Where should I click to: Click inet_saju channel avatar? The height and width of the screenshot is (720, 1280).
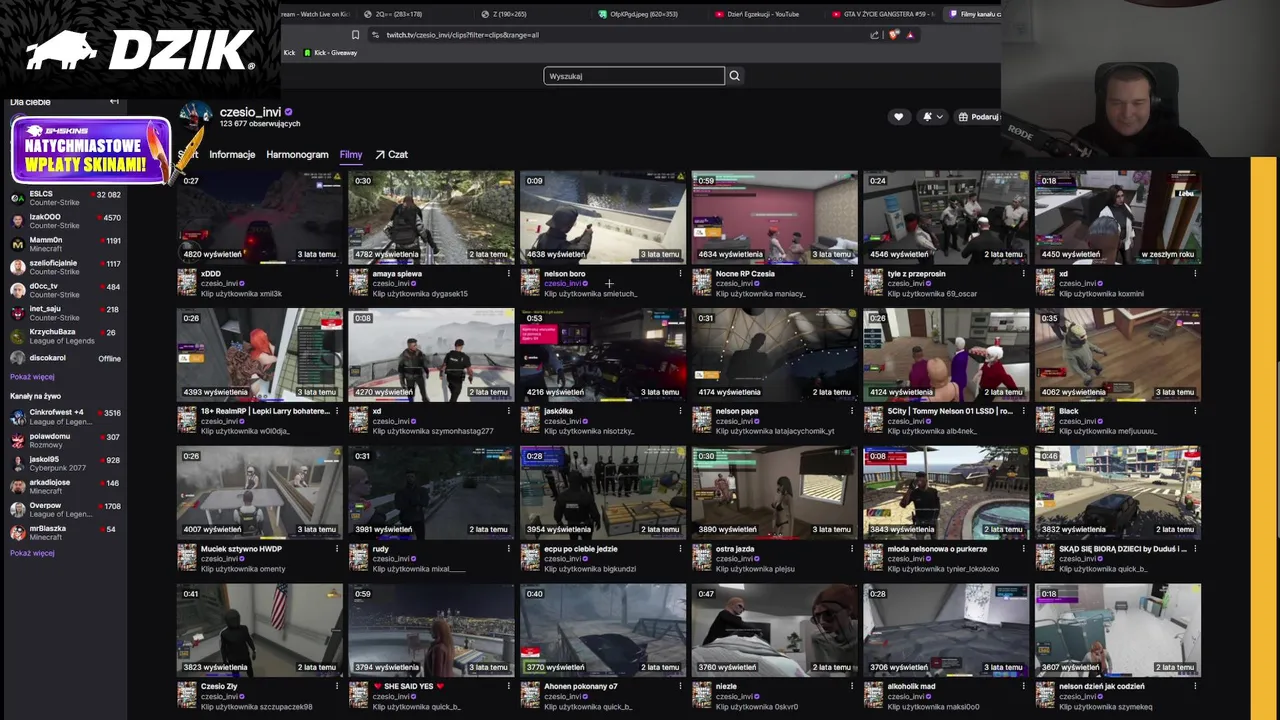(x=17, y=313)
